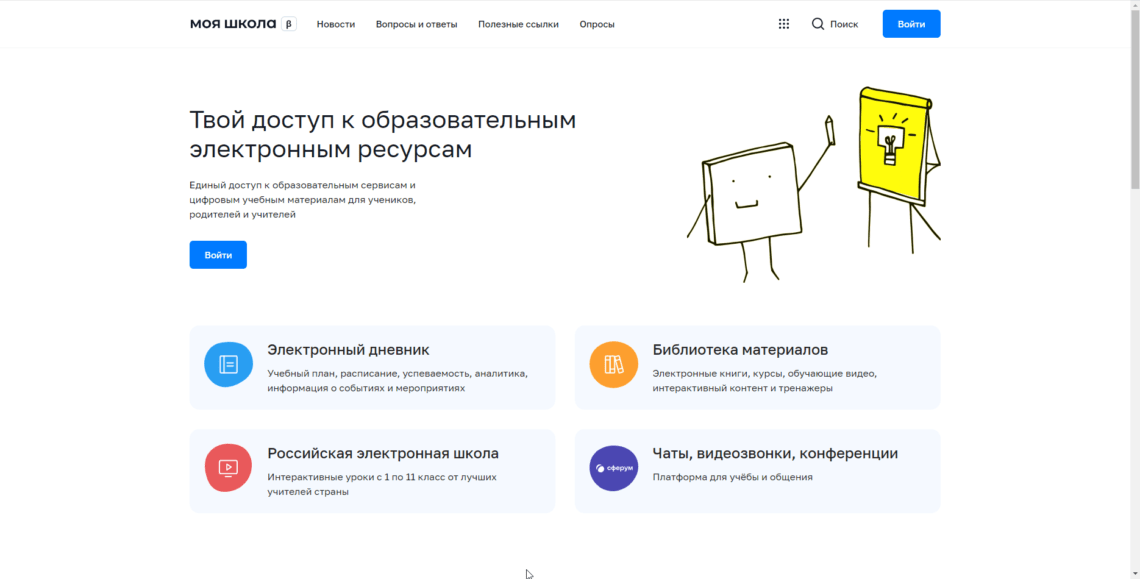Click the Поиск search label
1140x579 pixels.
pos(844,24)
